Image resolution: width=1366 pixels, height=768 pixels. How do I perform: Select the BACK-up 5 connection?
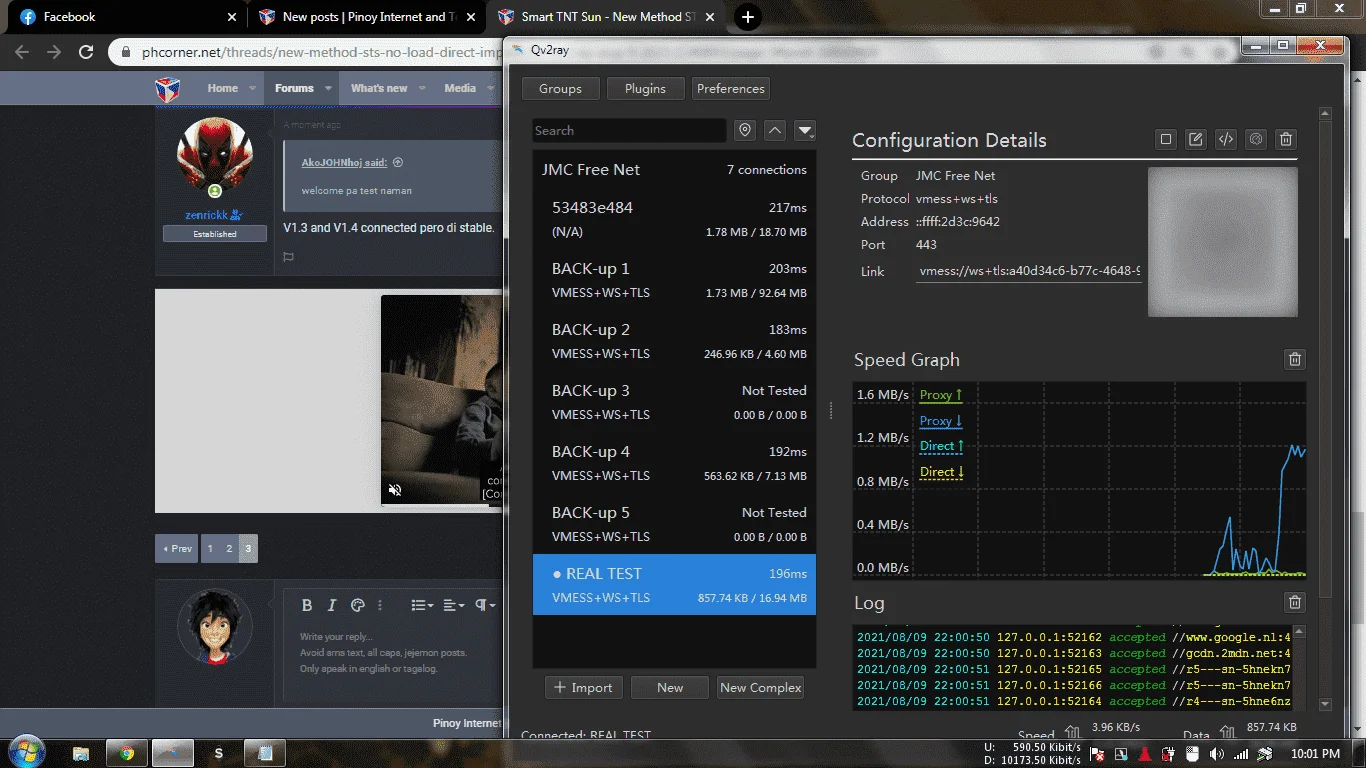674,524
